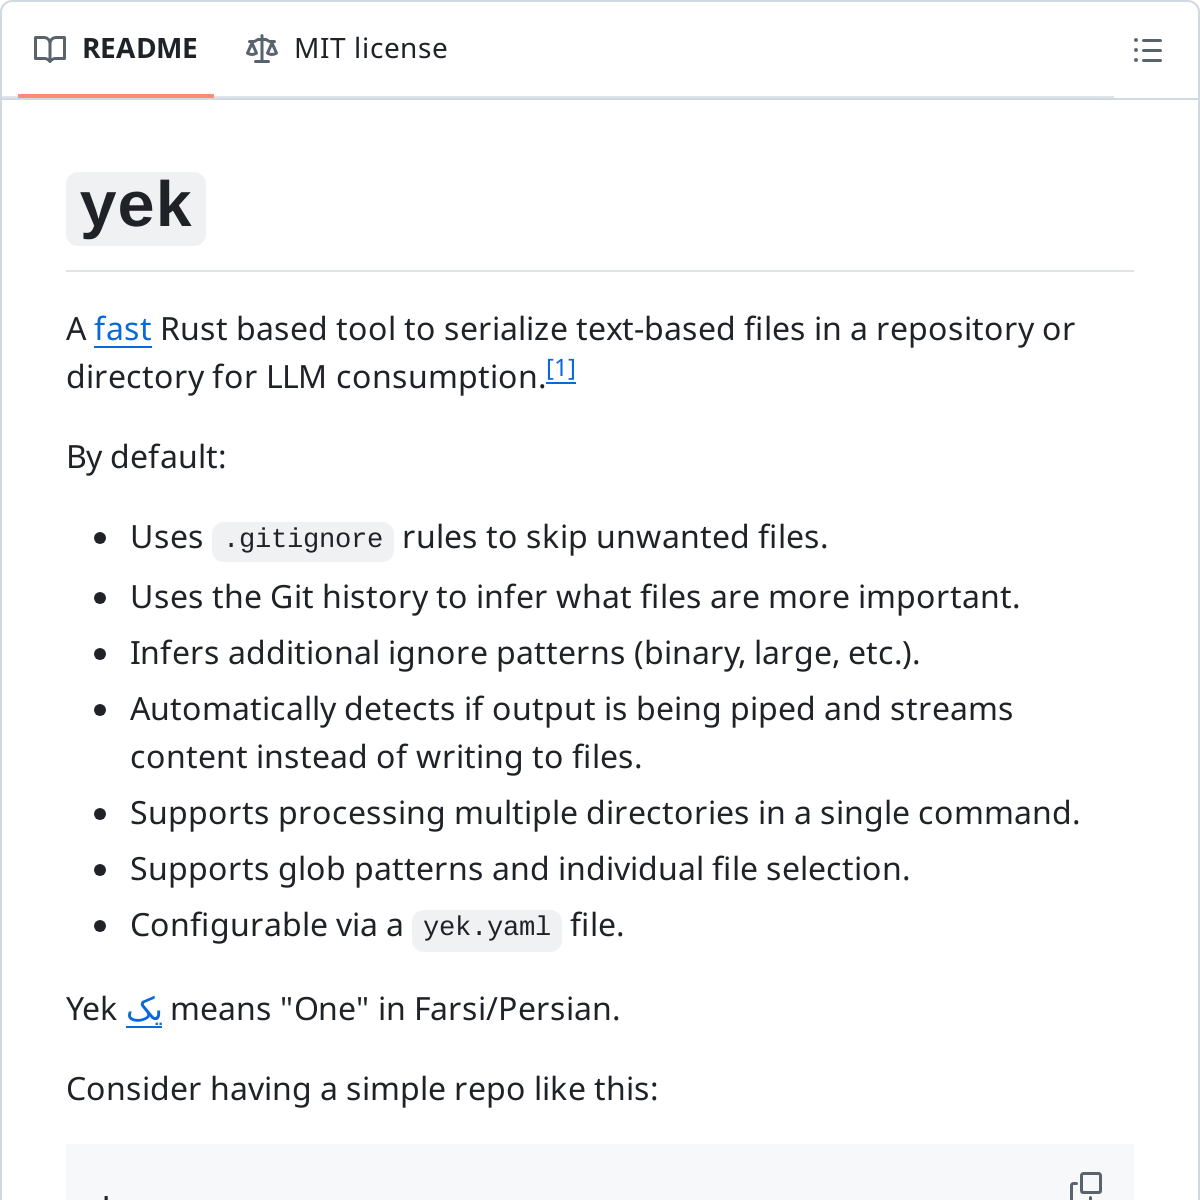
Task: Switch to the MIT license tab
Action: click(347, 49)
